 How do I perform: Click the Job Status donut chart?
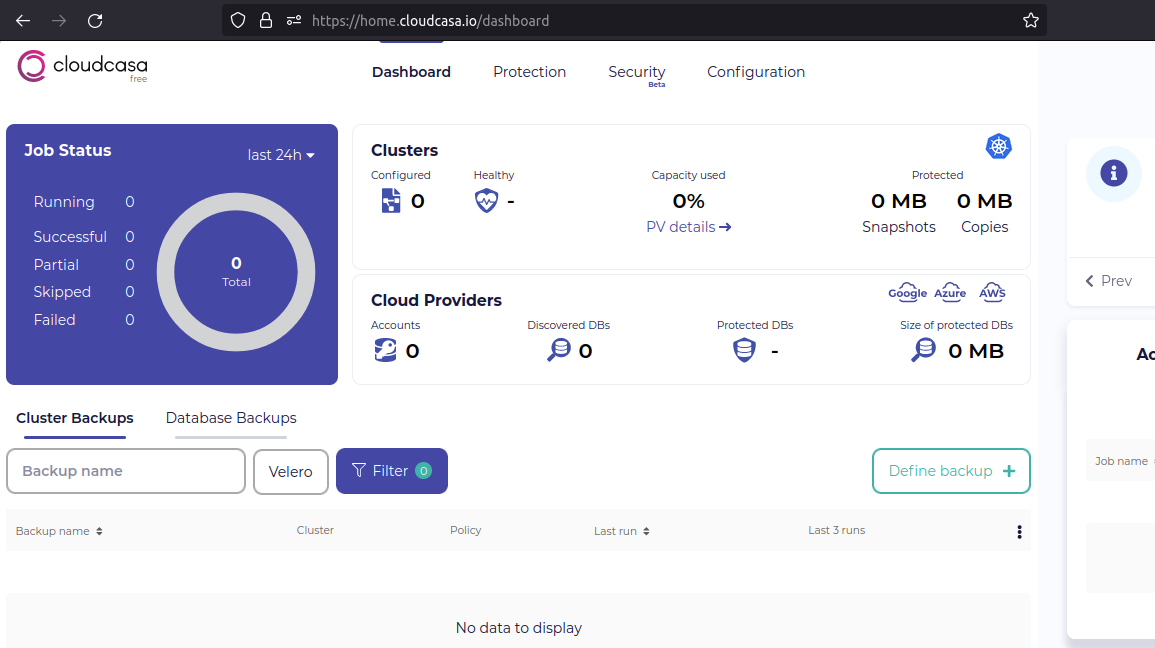(x=236, y=272)
